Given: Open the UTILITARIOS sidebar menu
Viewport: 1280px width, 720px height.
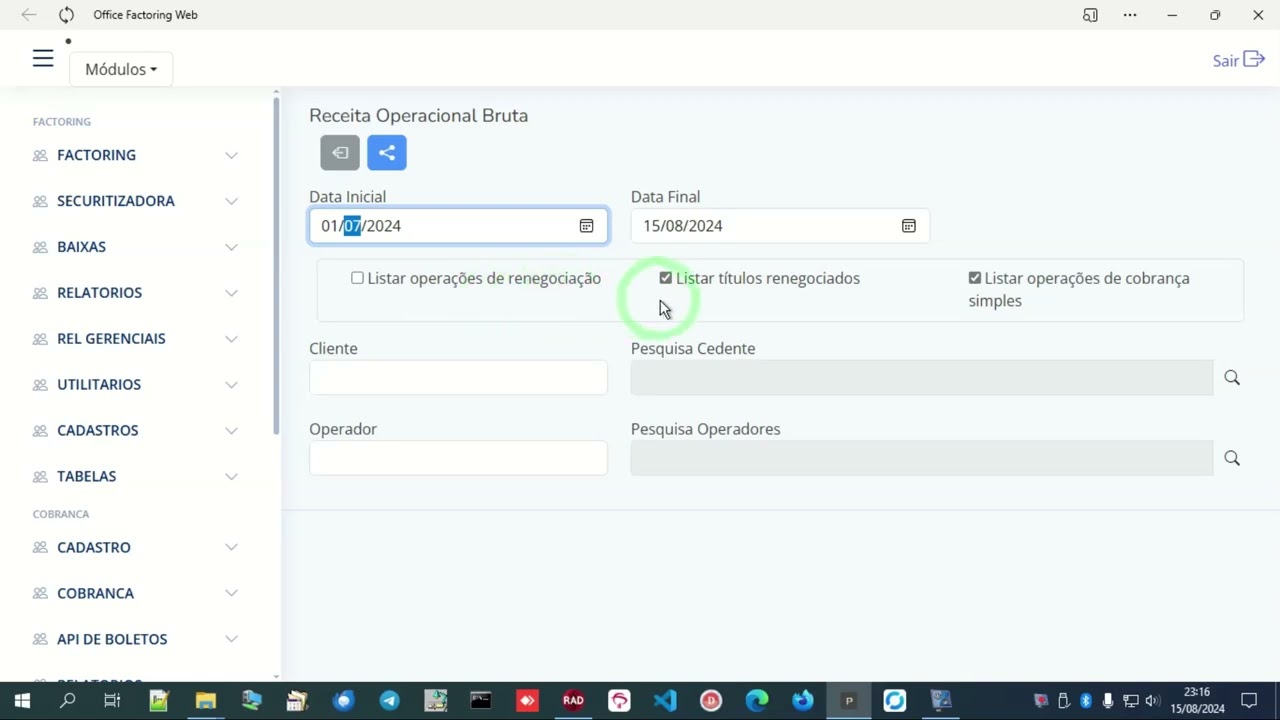Looking at the screenshot, I should click(x=99, y=385).
